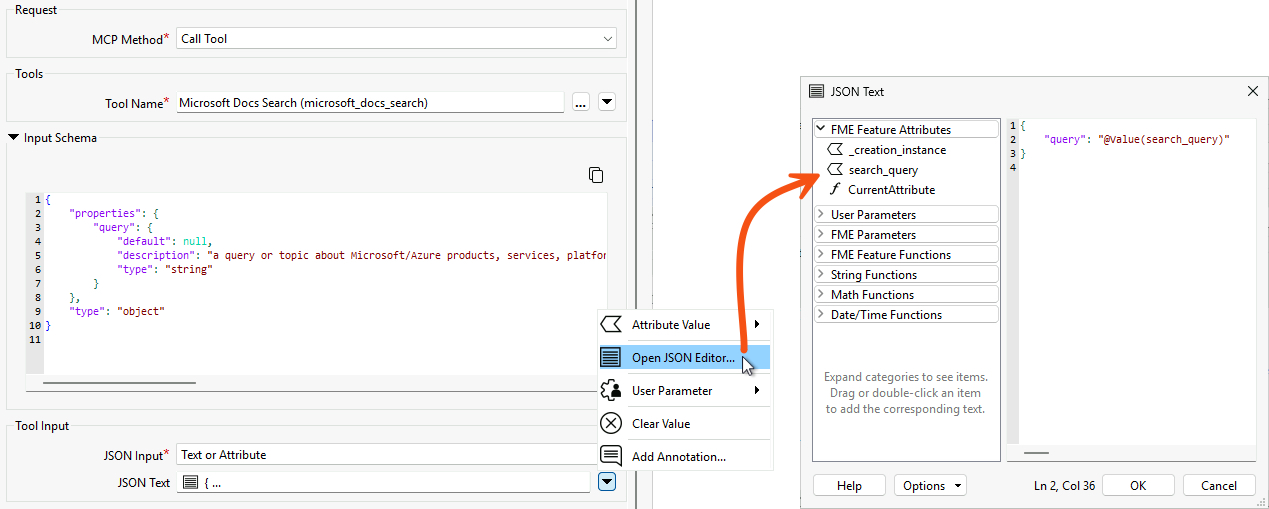
Task: Expand the FME Parameters category
Action: pyautogui.click(x=821, y=234)
